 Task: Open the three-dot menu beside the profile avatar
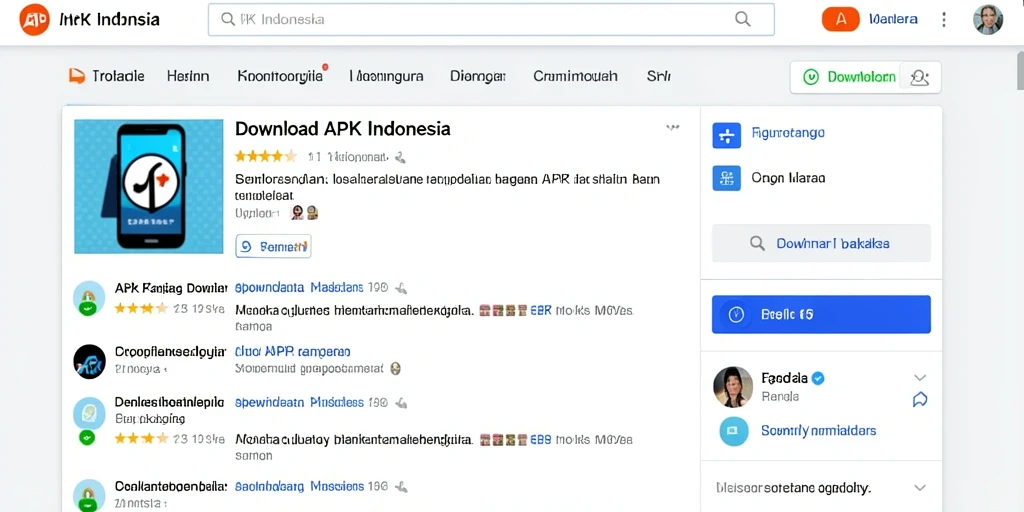pyautogui.click(x=944, y=20)
